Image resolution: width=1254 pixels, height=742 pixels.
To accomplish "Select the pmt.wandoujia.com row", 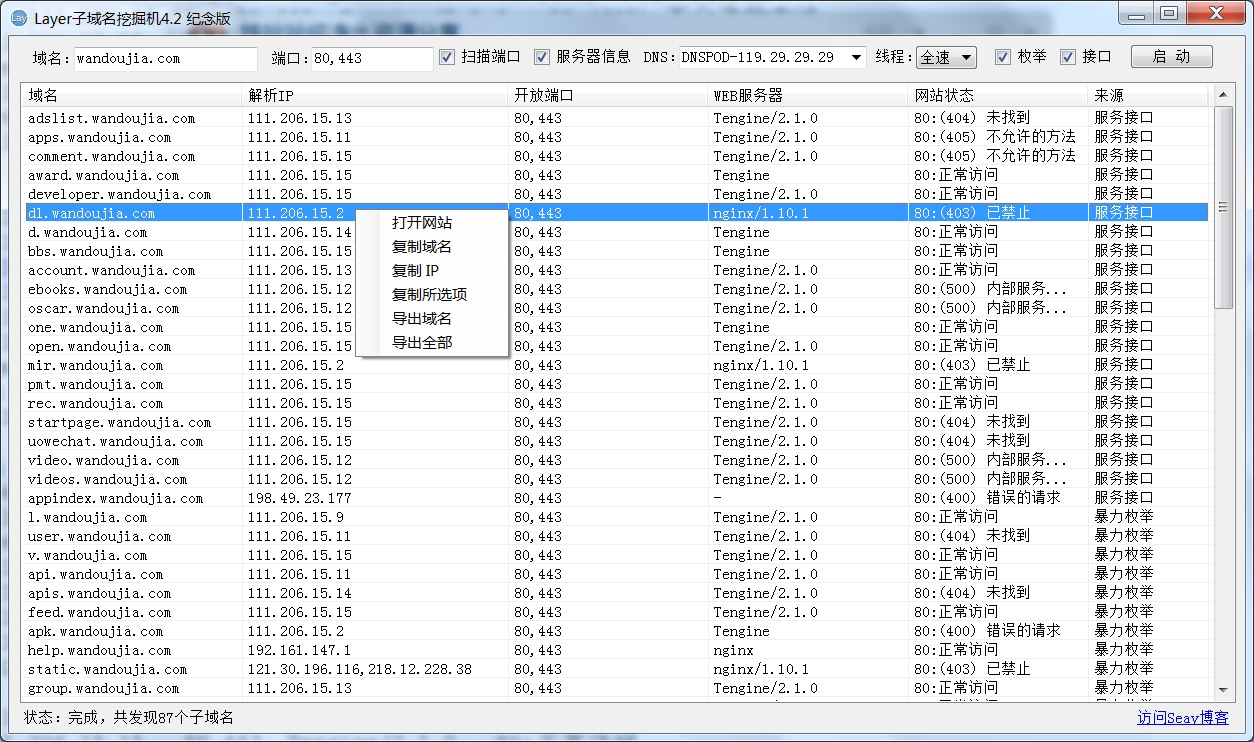I will pos(615,384).
